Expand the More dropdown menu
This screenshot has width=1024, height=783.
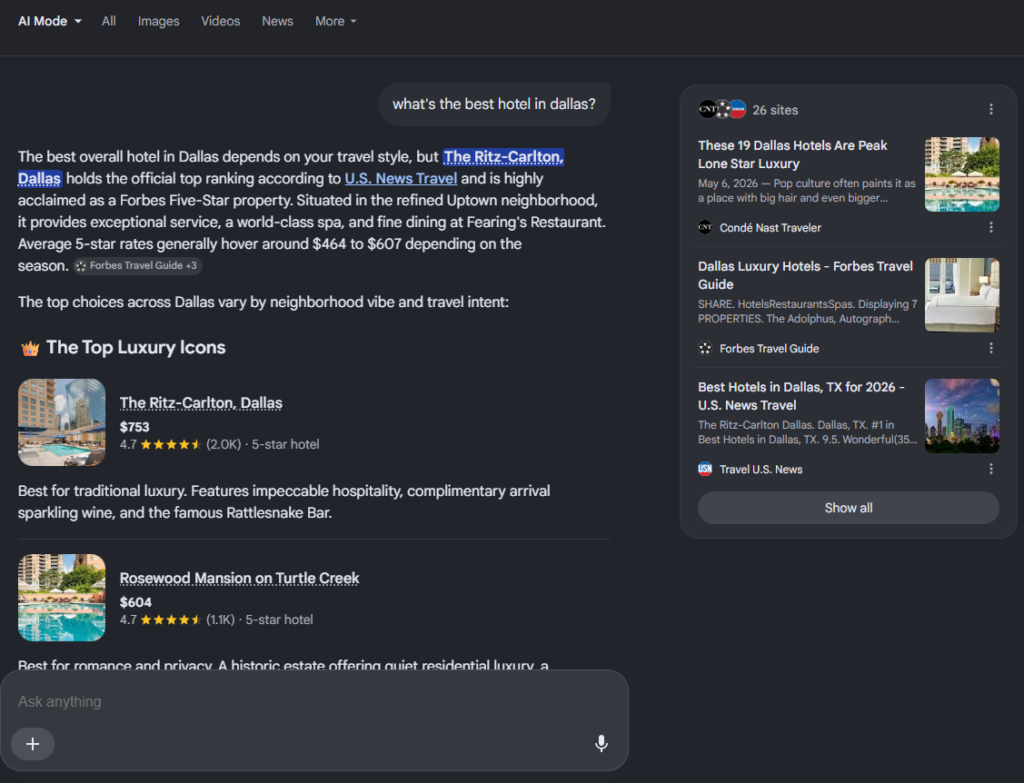click(x=336, y=21)
